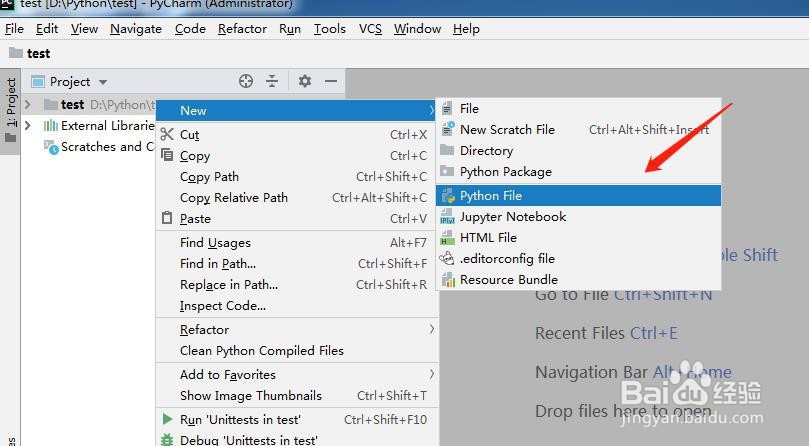Open the Edit menu

47,28
